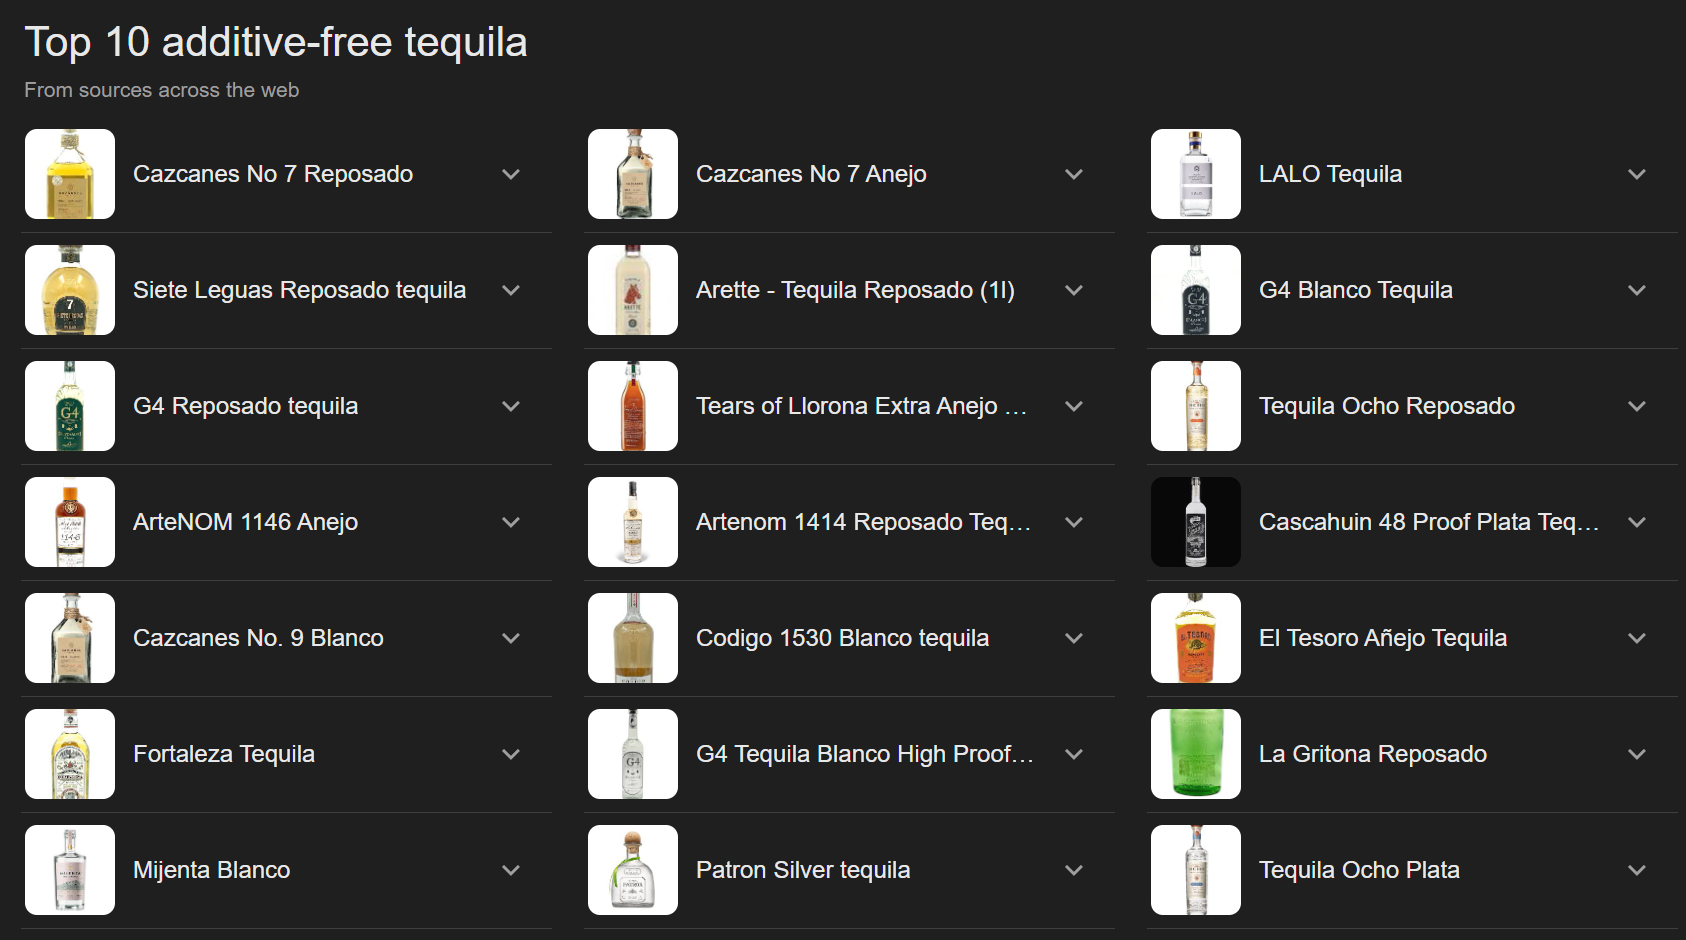Expand details for LALO Tequila

coord(1637,174)
